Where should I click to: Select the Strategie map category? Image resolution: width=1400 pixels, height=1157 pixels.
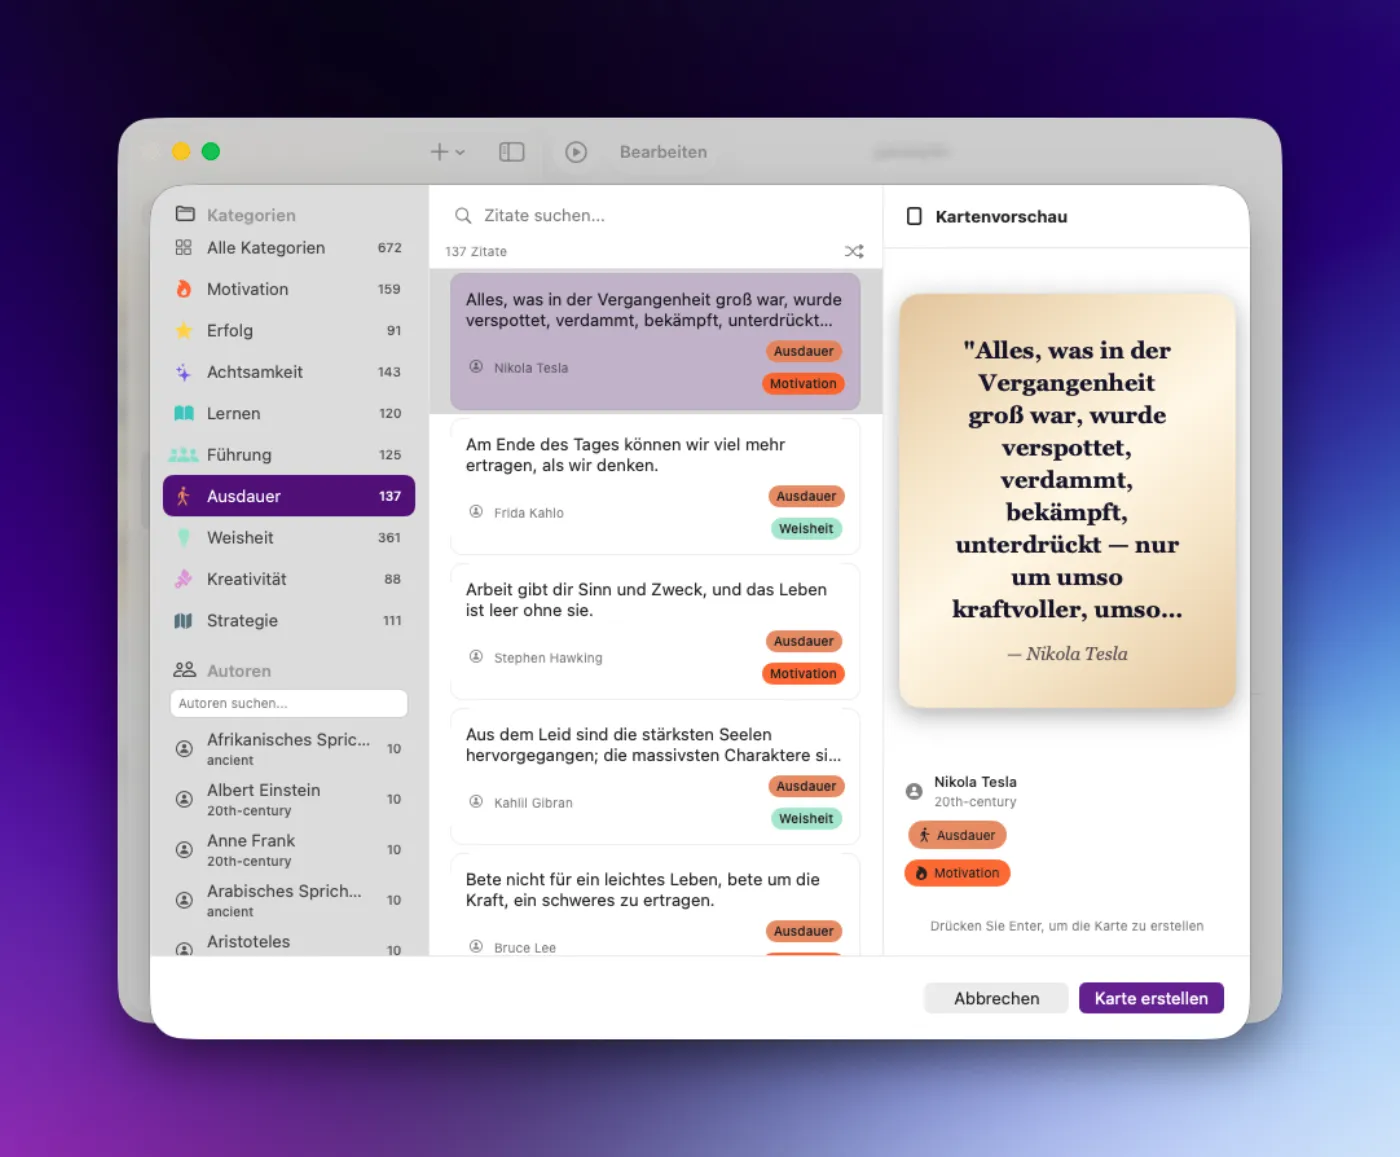(x=289, y=620)
